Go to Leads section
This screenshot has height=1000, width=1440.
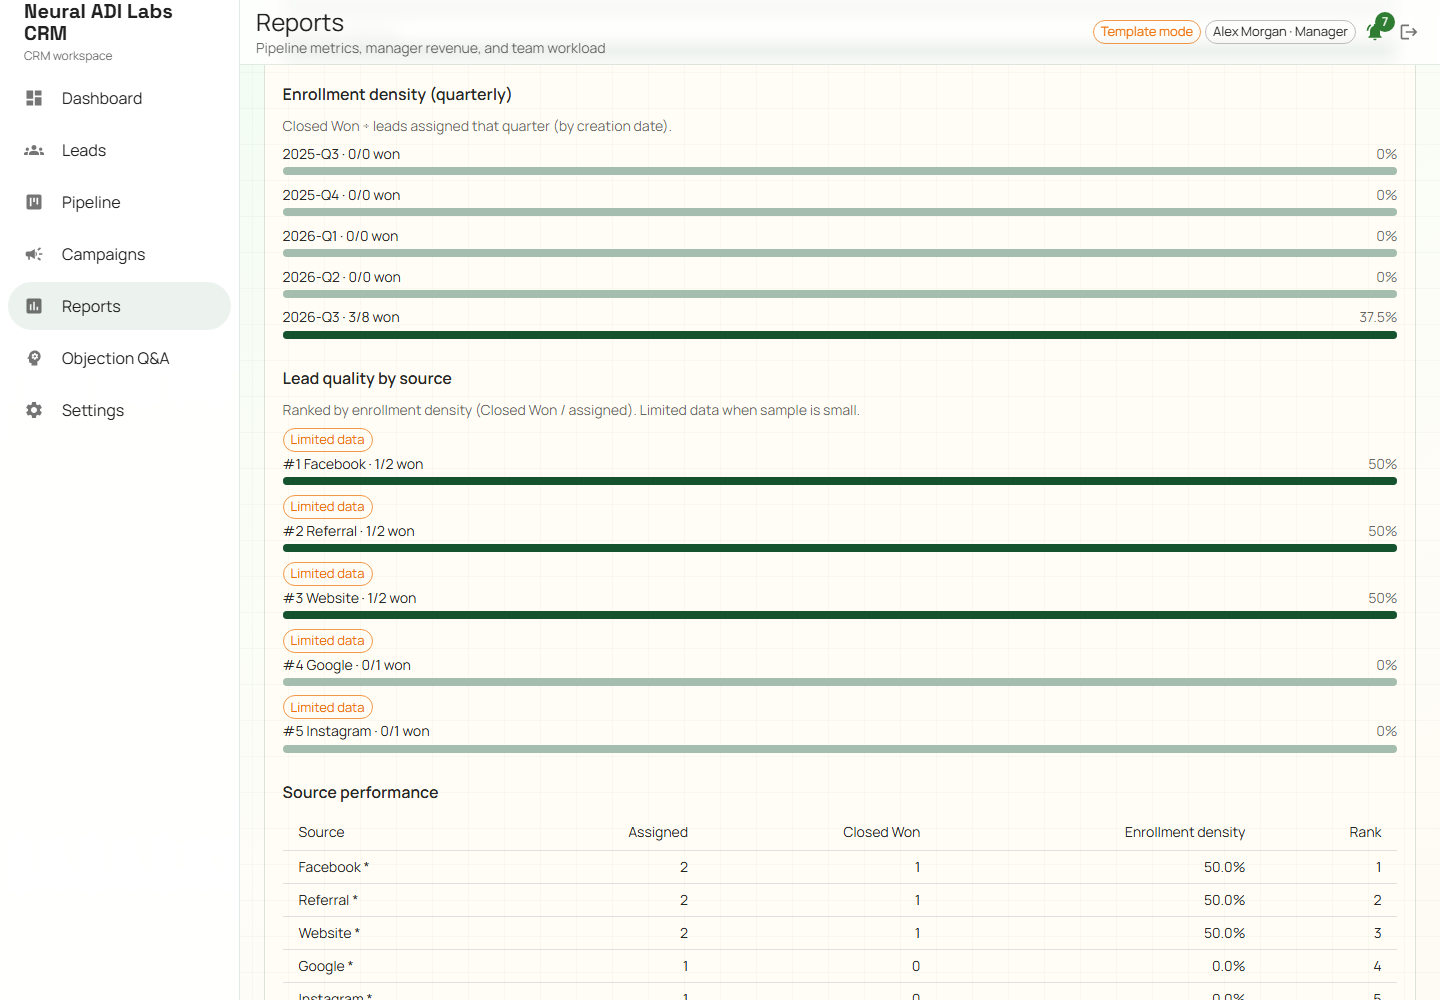(119, 150)
